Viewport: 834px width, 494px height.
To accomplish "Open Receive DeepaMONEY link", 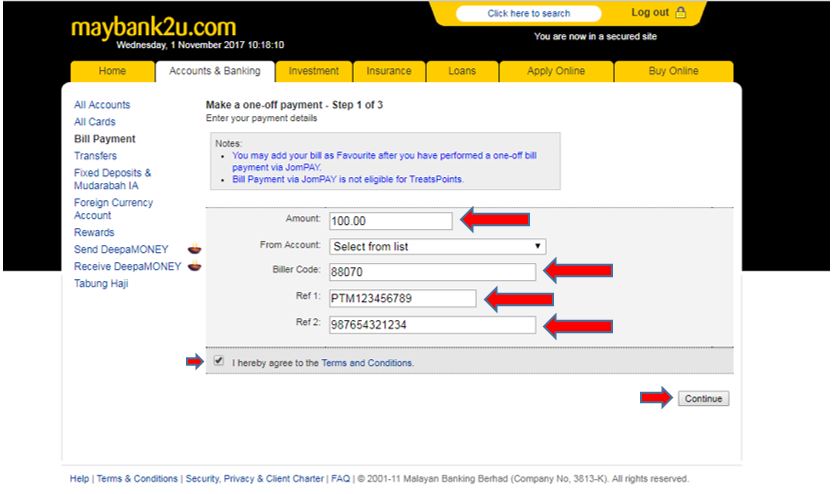I will click(x=128, y=266).
